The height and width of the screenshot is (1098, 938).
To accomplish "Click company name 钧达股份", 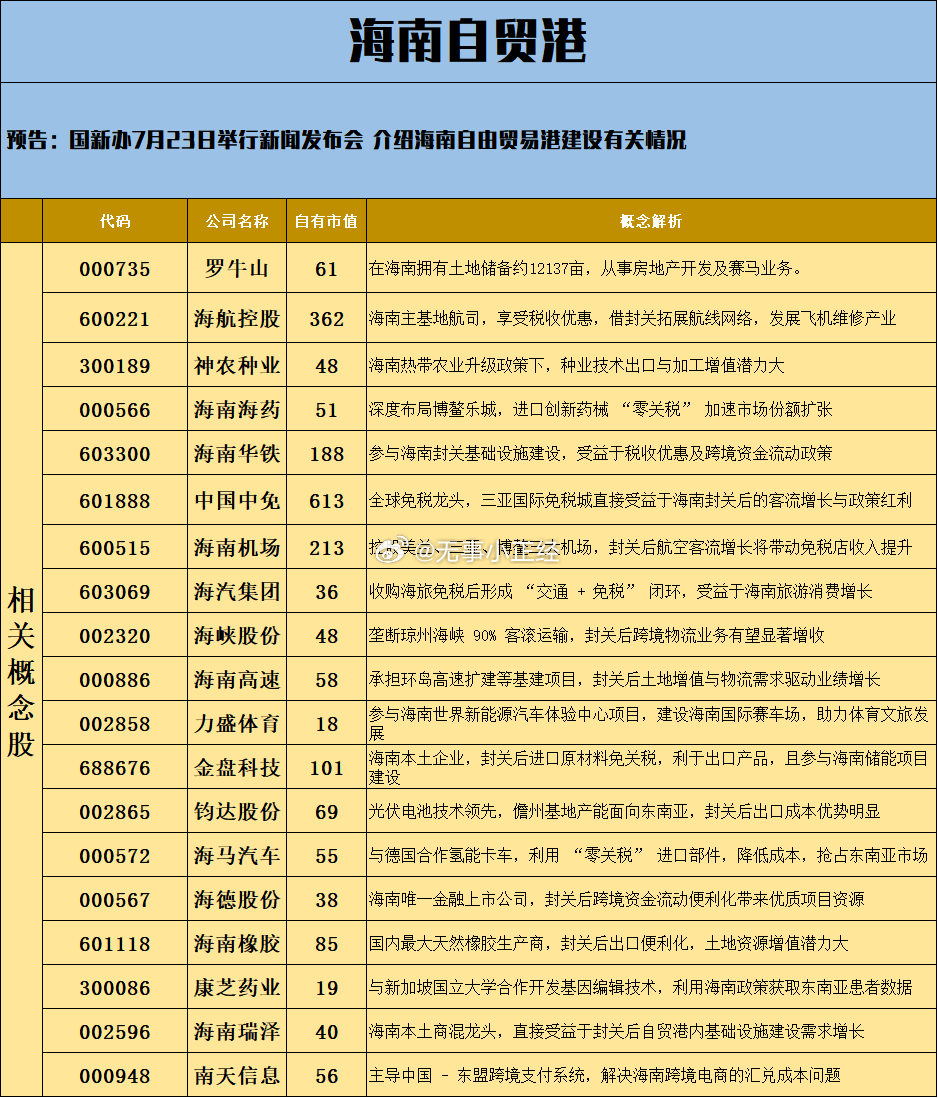I will pyautogui.click(x=237, y=812).
